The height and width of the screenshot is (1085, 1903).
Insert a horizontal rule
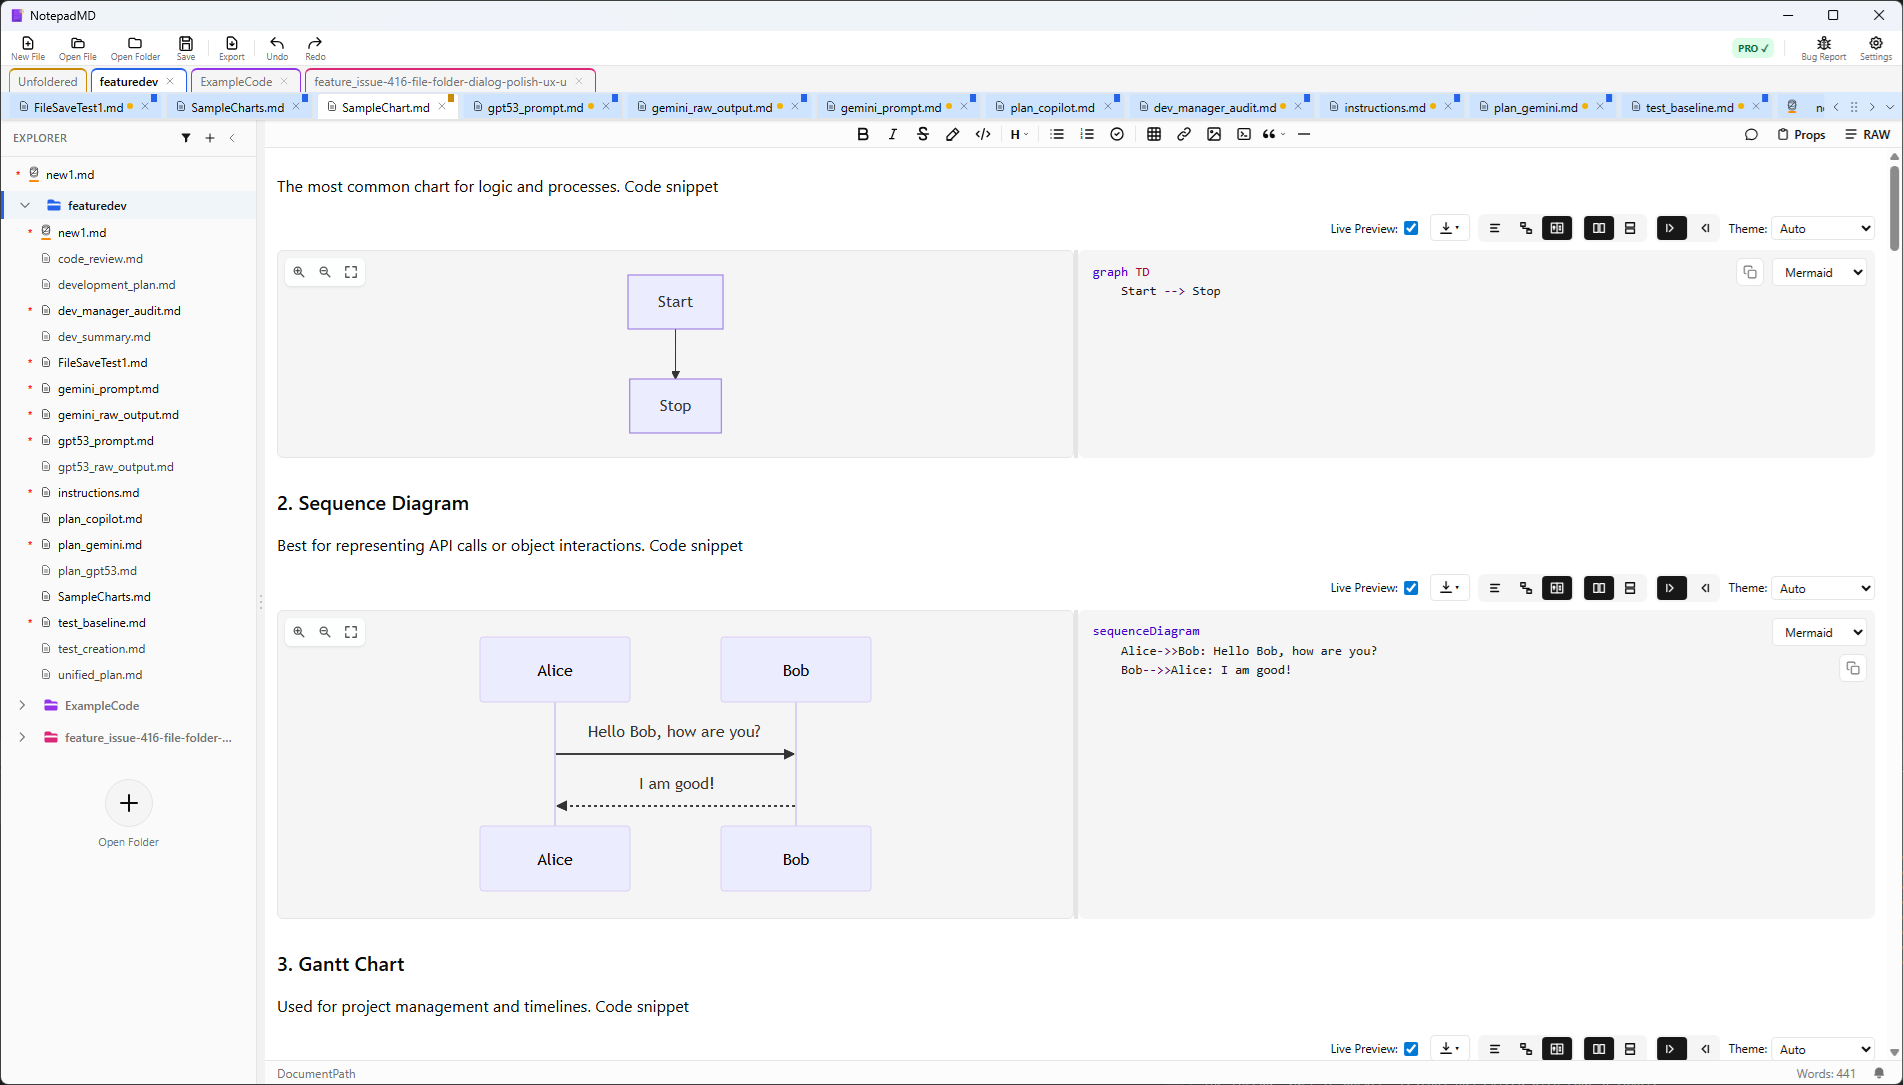point(1304,134)
